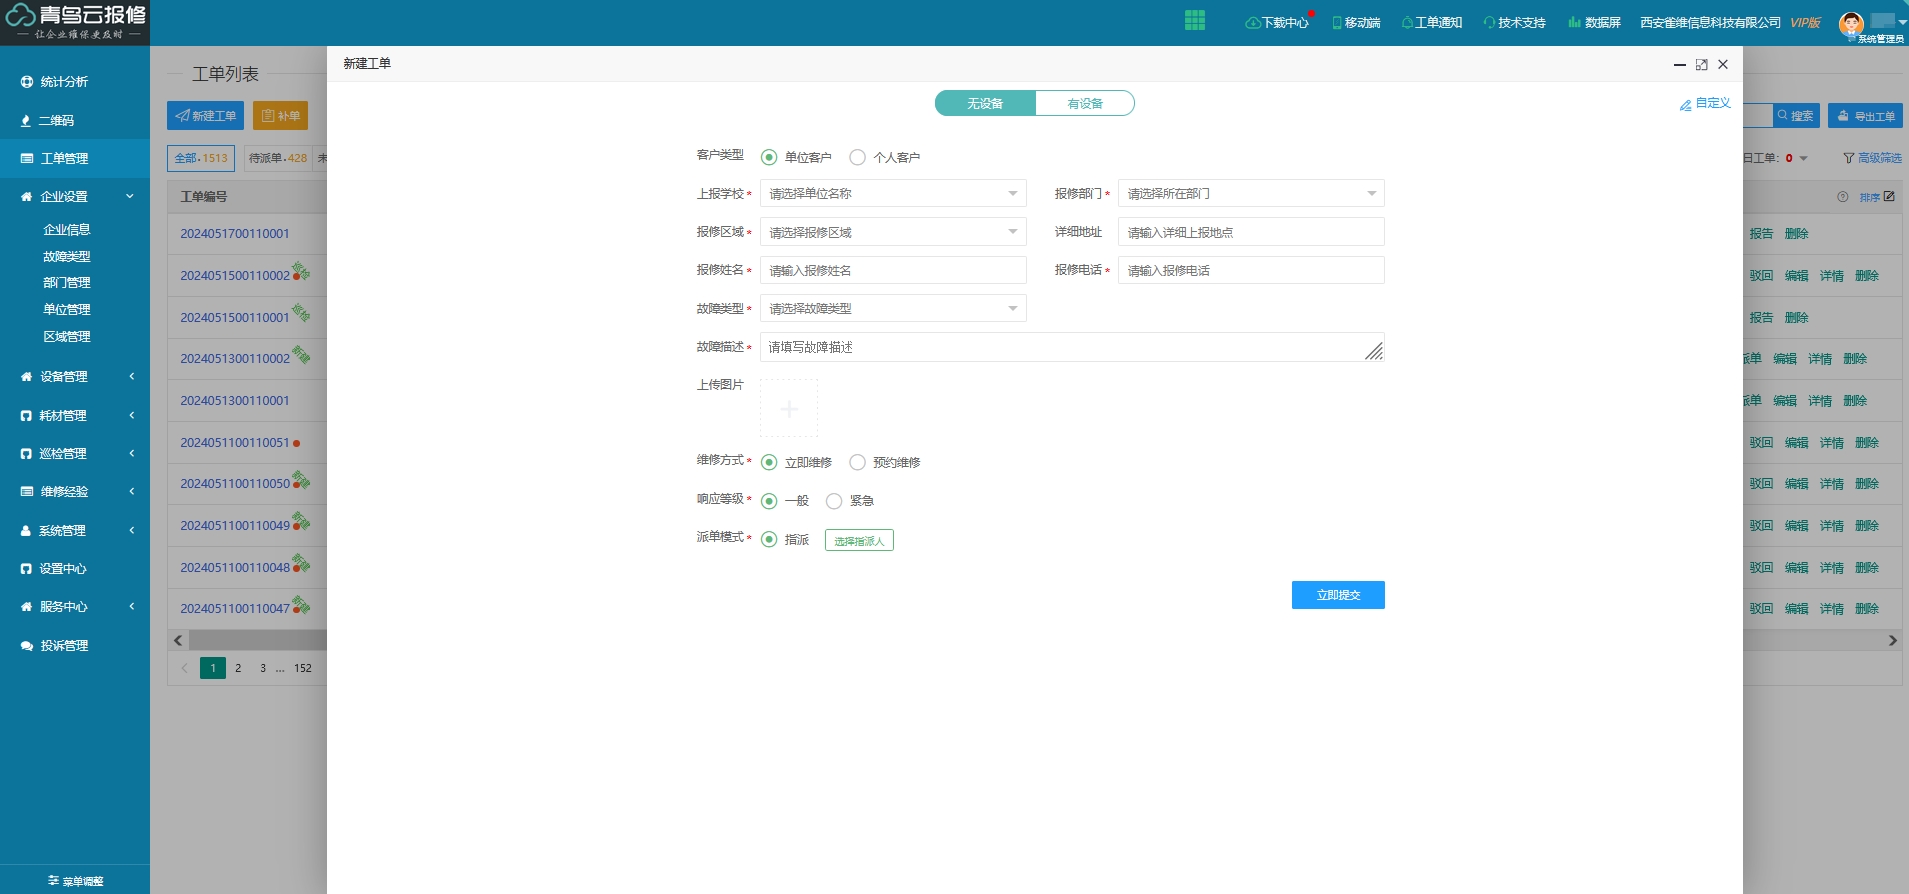
Task: Expand service center sidebar menu
Action: (131, 606)
